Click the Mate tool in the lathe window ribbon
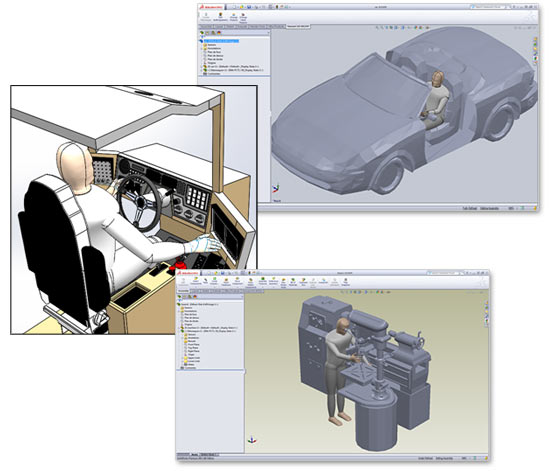 205,281
